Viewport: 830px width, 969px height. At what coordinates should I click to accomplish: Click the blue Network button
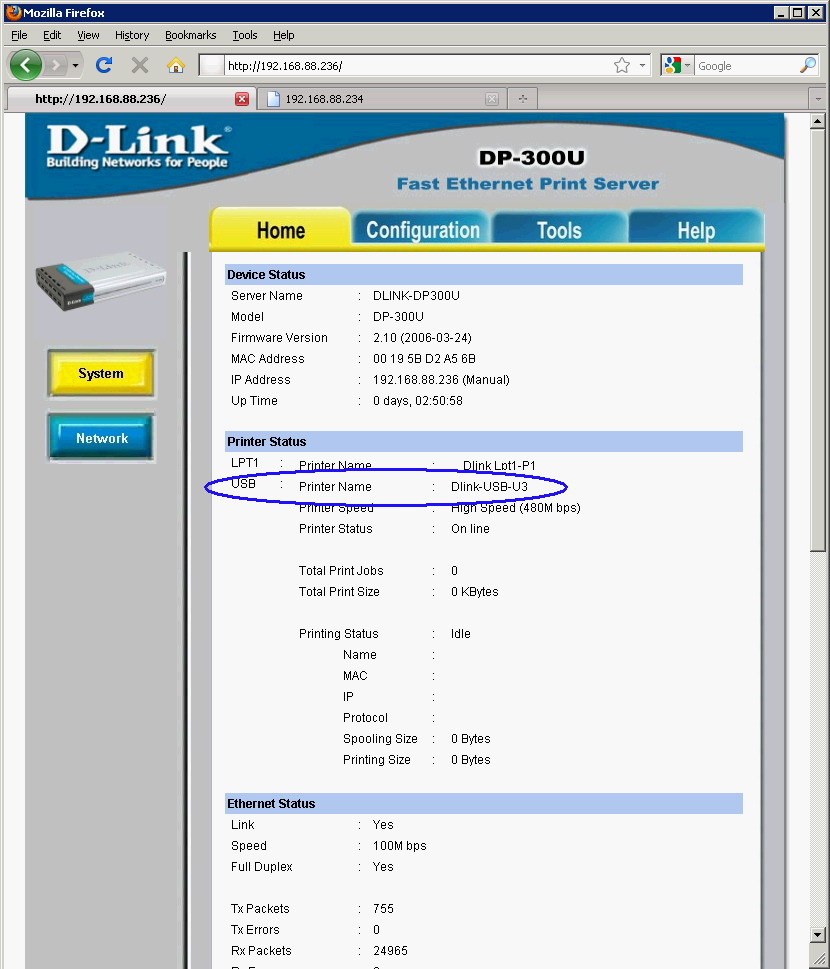coord(101,438)
